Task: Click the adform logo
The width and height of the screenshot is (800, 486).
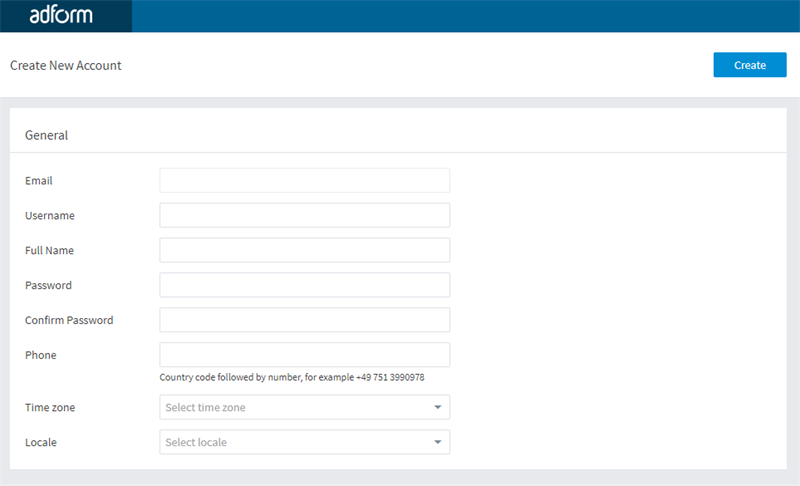Action: [61, 15]
